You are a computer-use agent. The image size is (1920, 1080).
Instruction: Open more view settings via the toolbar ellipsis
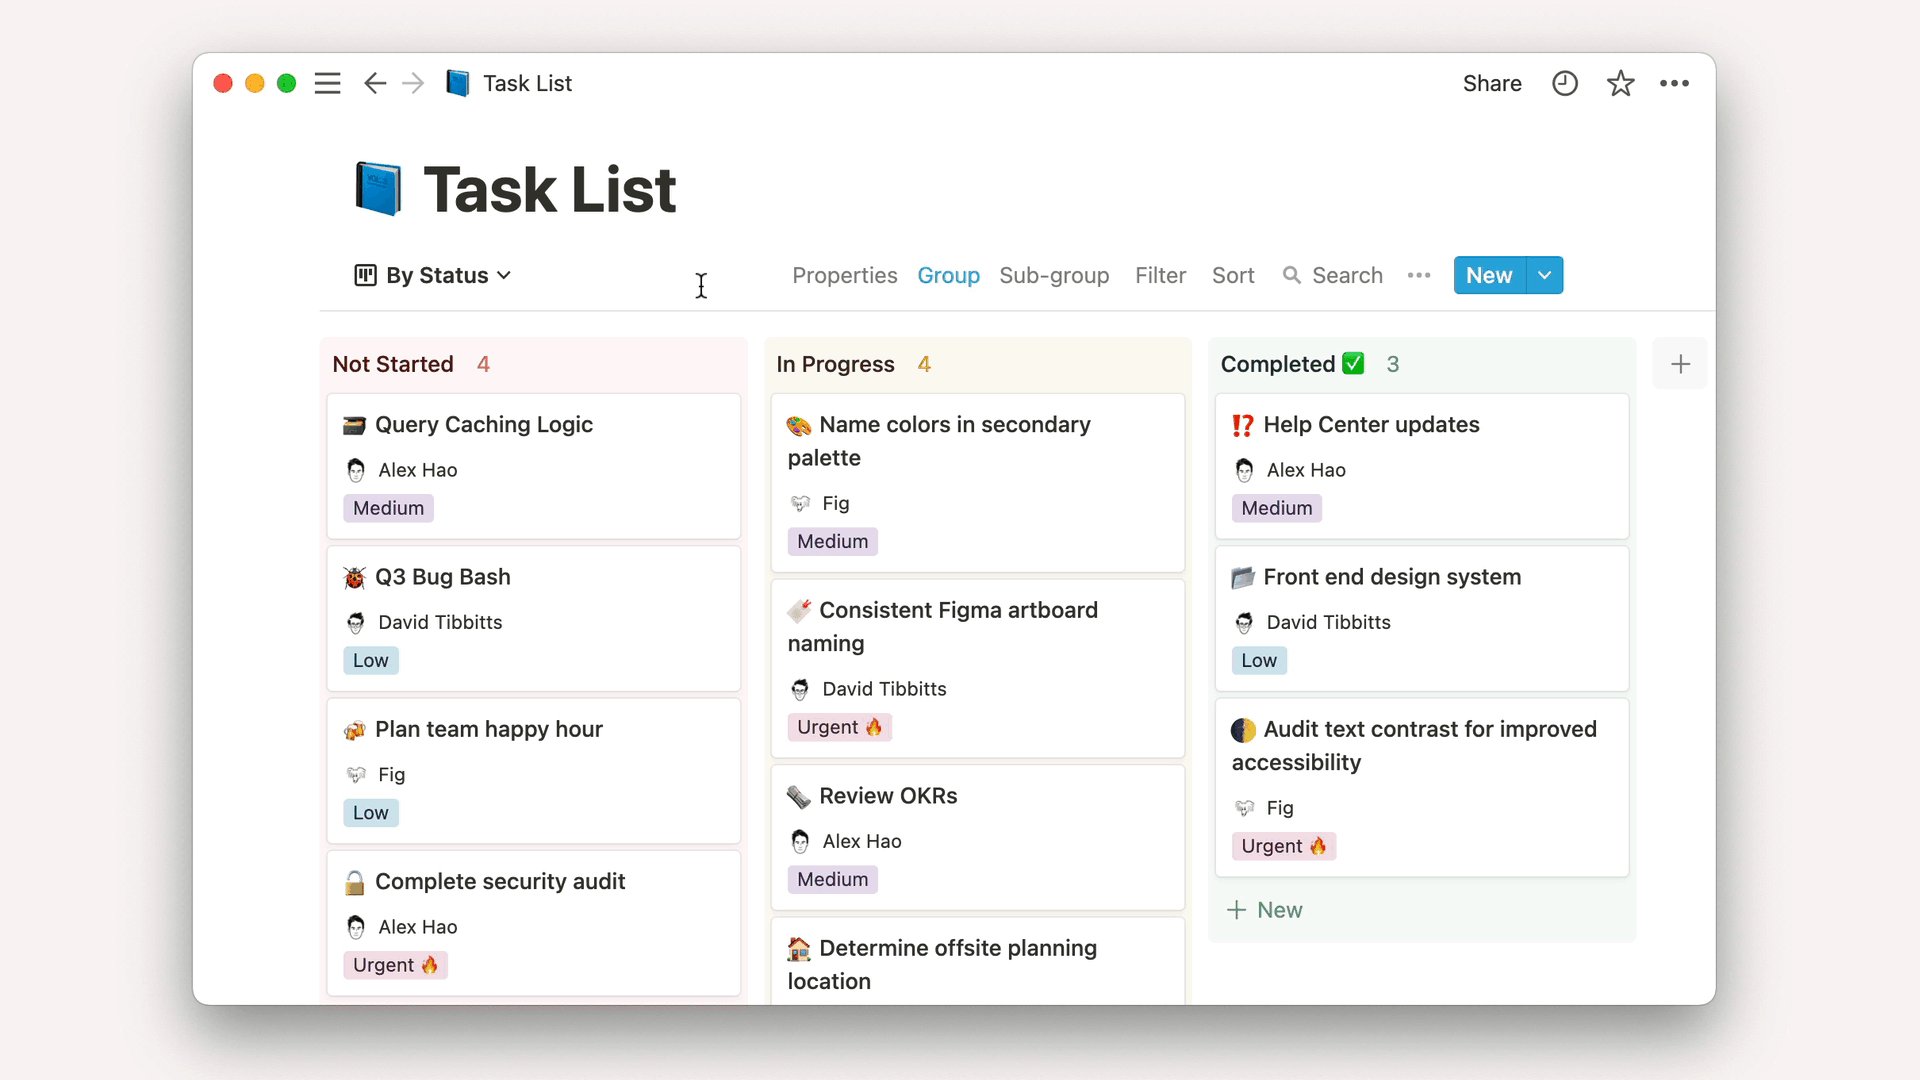(x=1419, y=275)
